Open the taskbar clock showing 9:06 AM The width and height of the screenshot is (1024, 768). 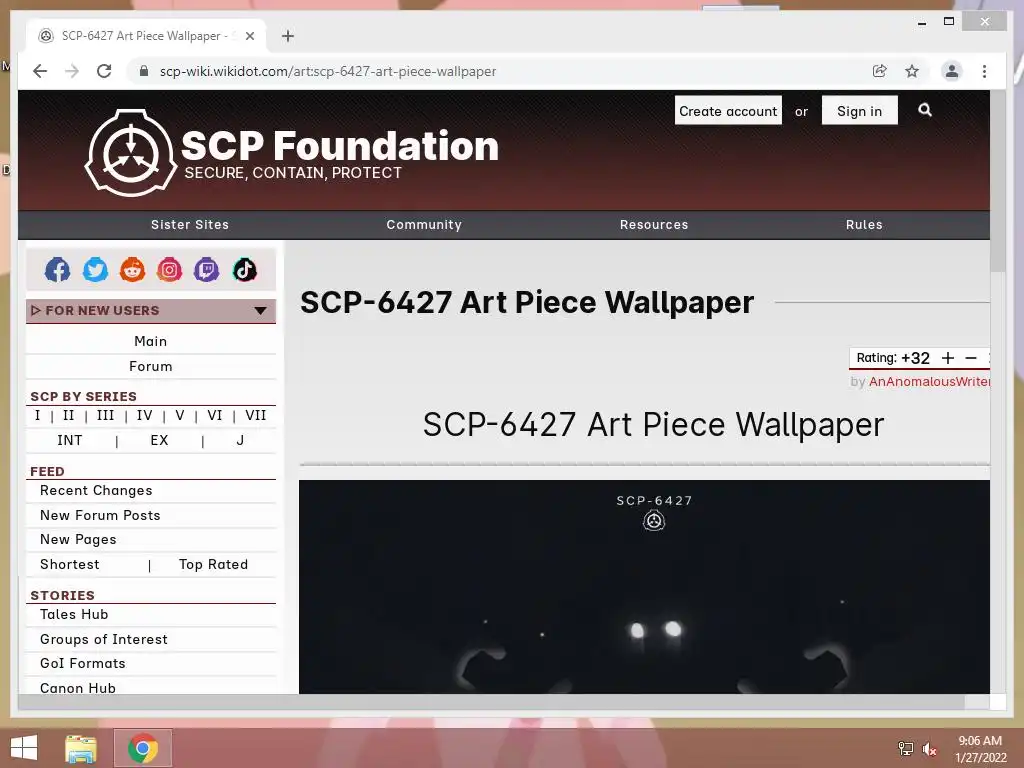click(980, 749)
